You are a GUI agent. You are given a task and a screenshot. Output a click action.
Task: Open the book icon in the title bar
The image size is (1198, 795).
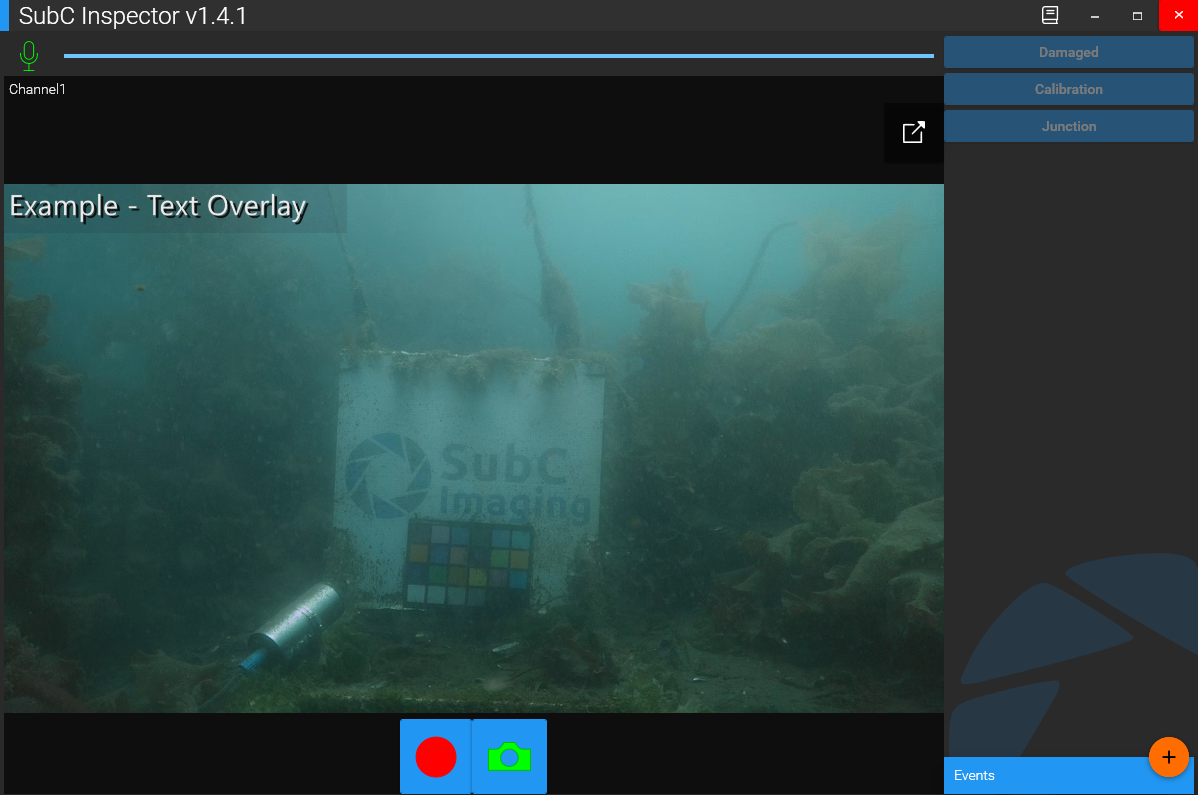point(1050,16)
